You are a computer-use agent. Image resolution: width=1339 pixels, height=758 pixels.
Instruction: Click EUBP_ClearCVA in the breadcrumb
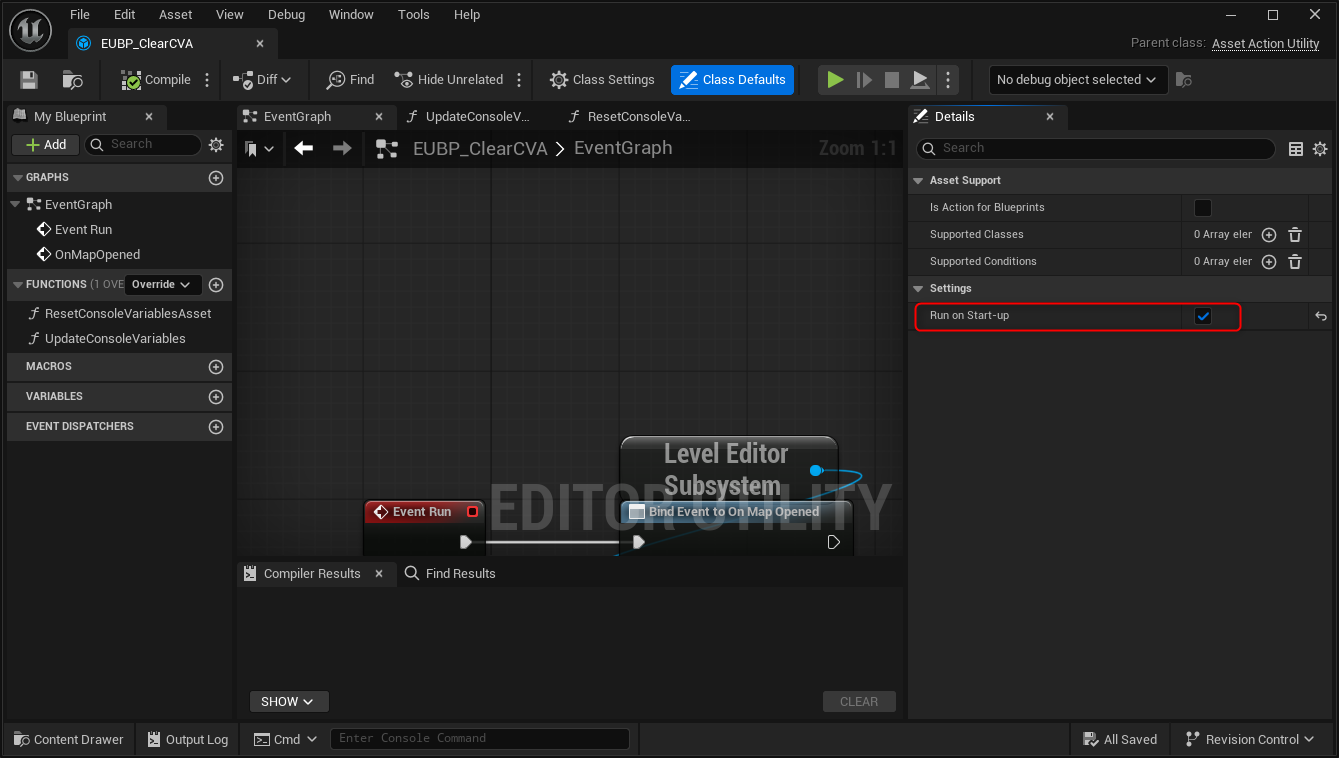click(x=480, y=148)
